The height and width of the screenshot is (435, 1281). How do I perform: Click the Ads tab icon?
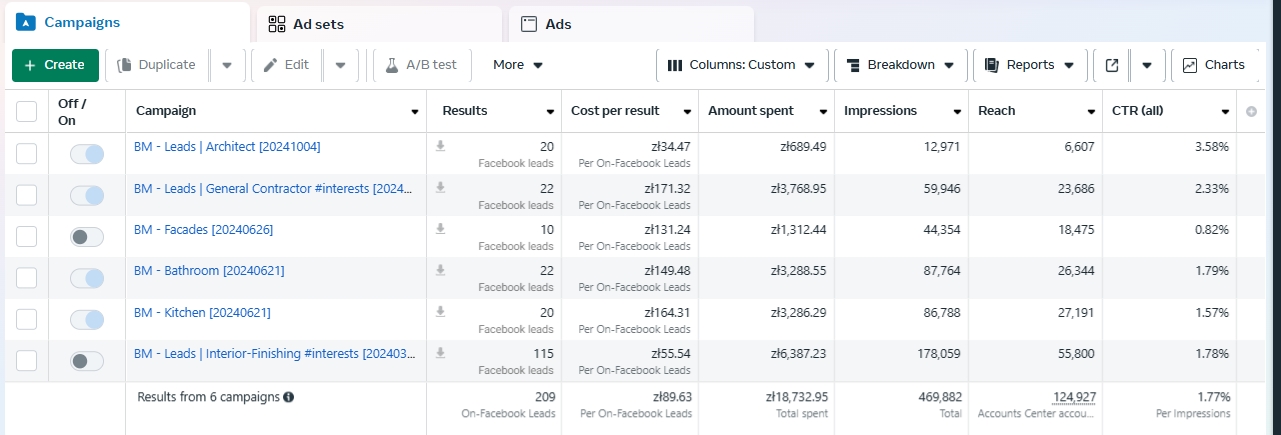click(x=529, y=24)
